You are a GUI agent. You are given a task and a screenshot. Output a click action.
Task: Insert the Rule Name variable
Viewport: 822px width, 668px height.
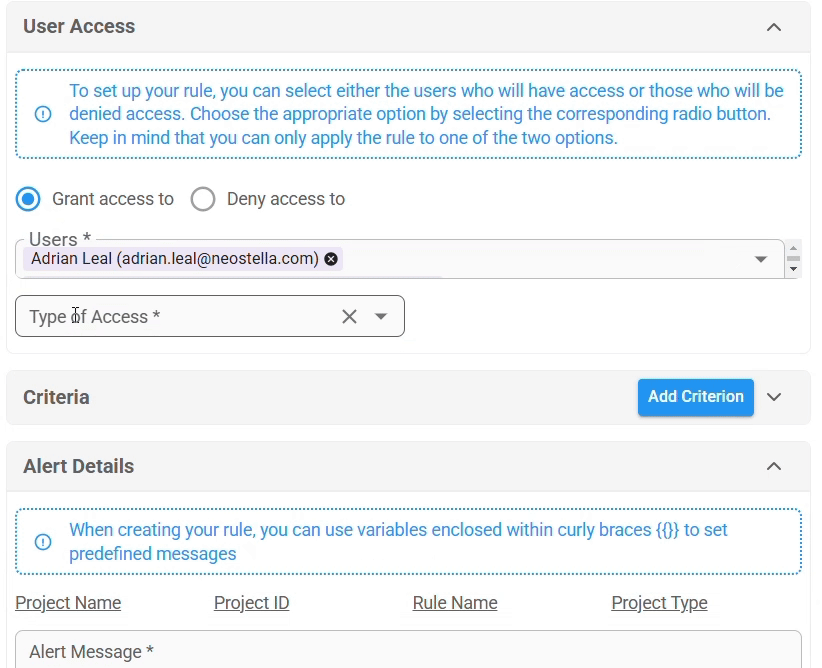(x=455, y=603)
